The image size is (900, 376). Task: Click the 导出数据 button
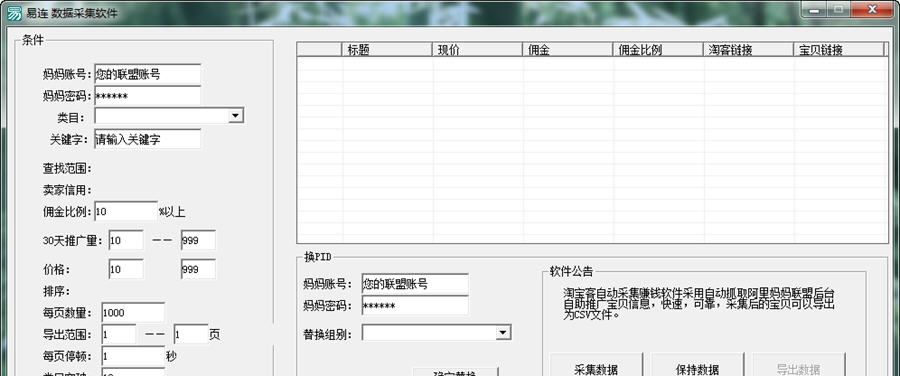(x=798, y=366)
